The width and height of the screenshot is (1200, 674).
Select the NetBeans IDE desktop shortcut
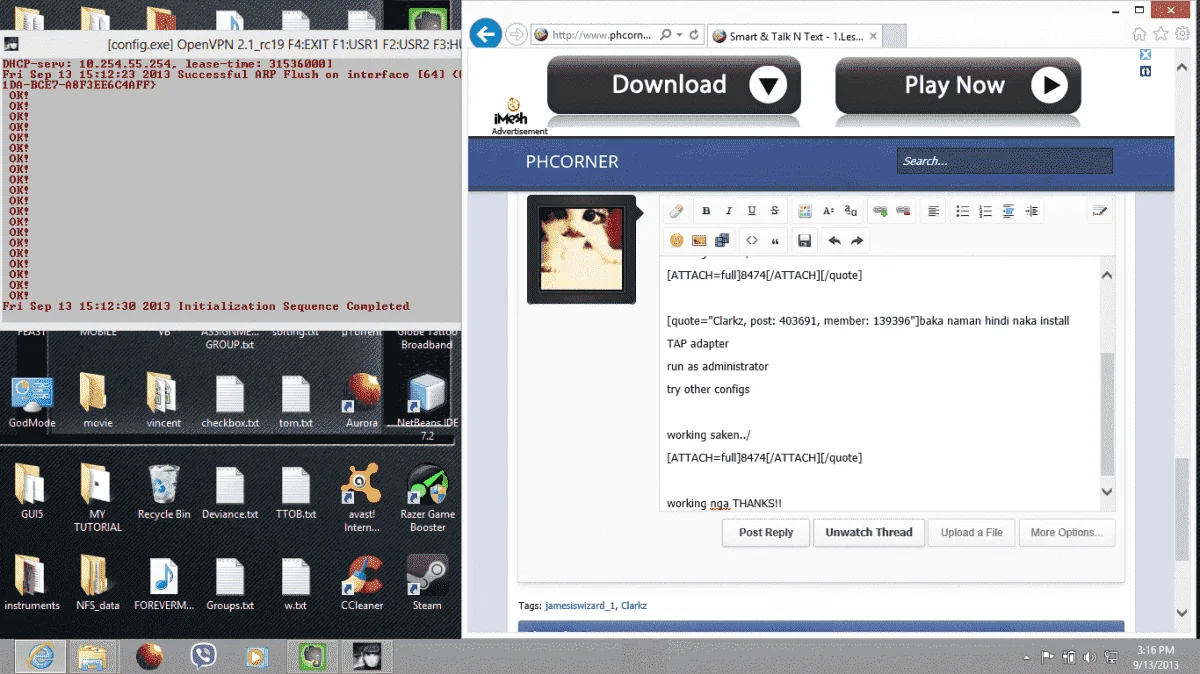point(427,408)
